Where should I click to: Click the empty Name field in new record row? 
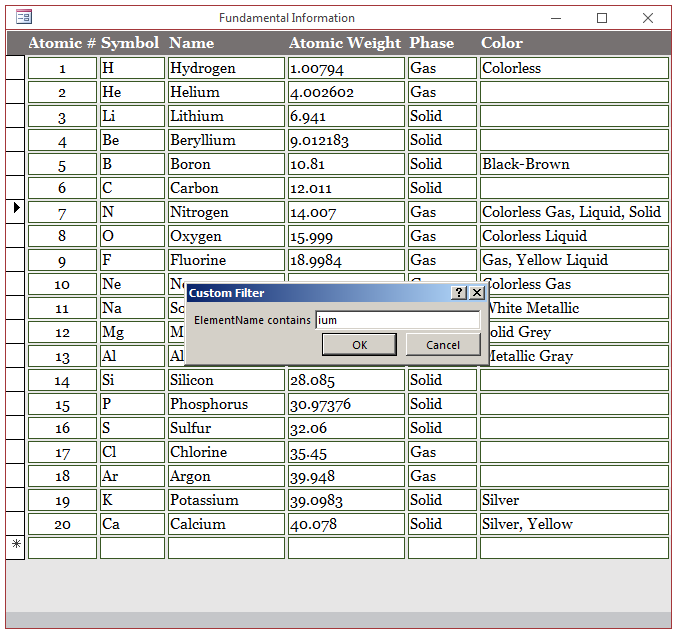226,548
